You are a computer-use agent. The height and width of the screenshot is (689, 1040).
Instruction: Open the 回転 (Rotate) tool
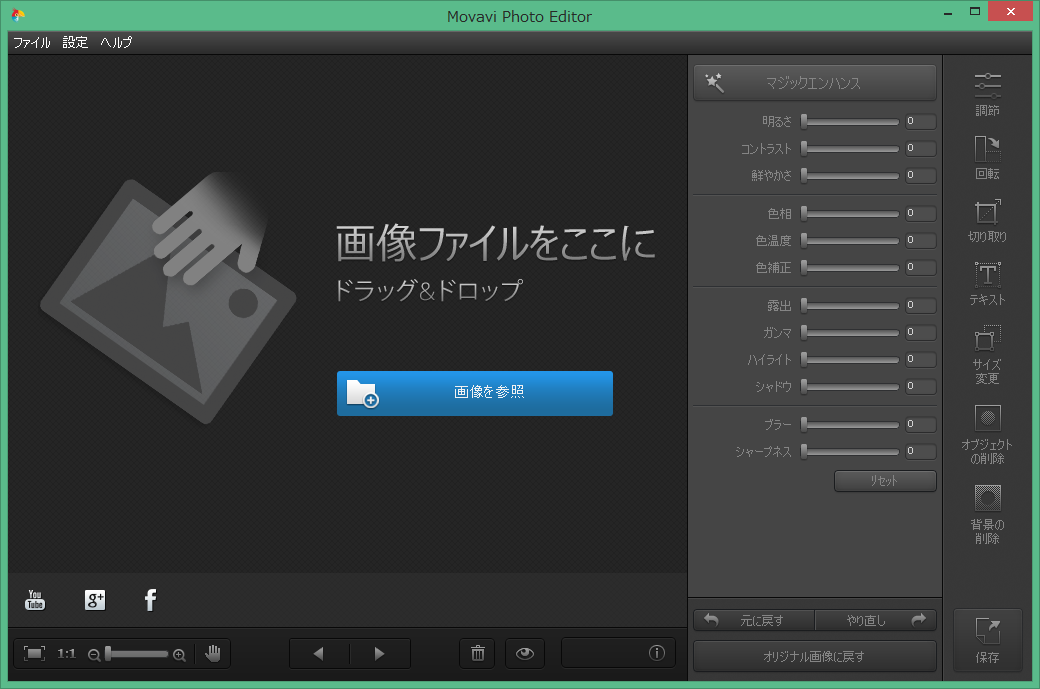click(987, 157)
